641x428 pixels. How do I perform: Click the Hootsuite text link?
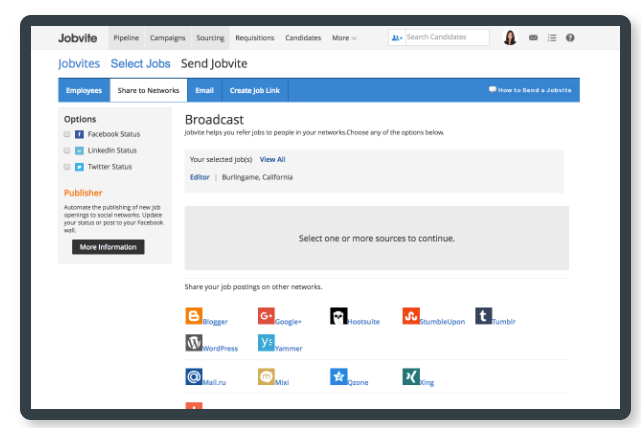pos(363,322)
